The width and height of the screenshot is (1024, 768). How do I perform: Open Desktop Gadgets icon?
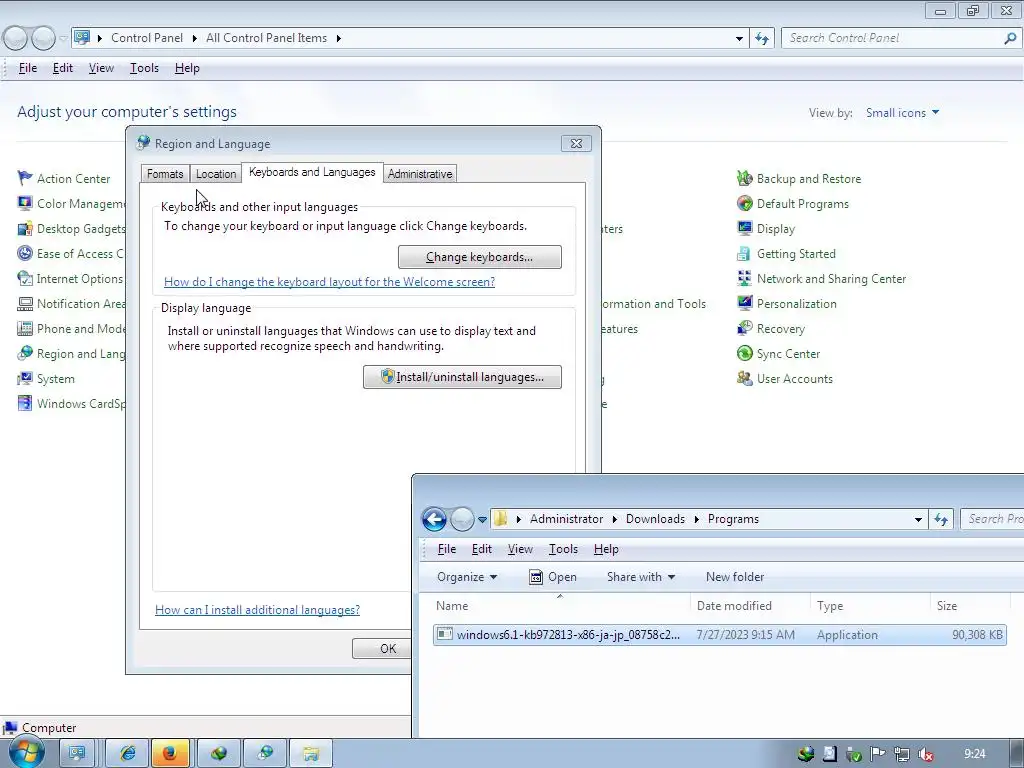click(x=25, y=229)
